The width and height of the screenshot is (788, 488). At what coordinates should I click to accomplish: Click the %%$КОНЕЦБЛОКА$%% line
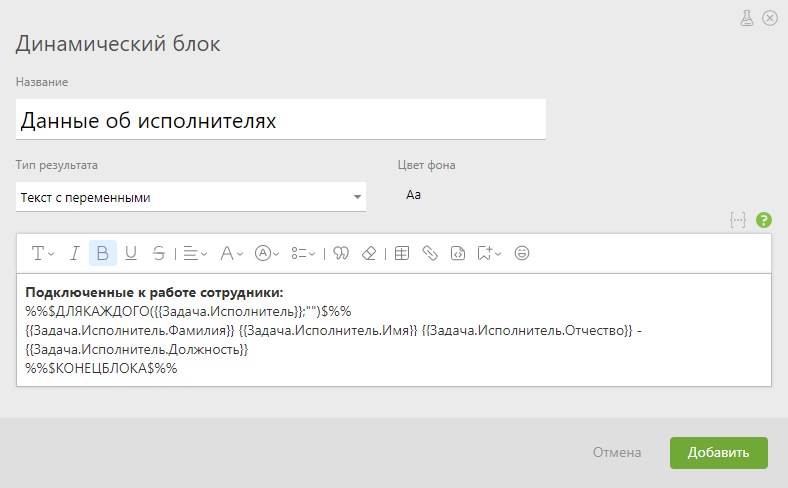coord(101,368)
